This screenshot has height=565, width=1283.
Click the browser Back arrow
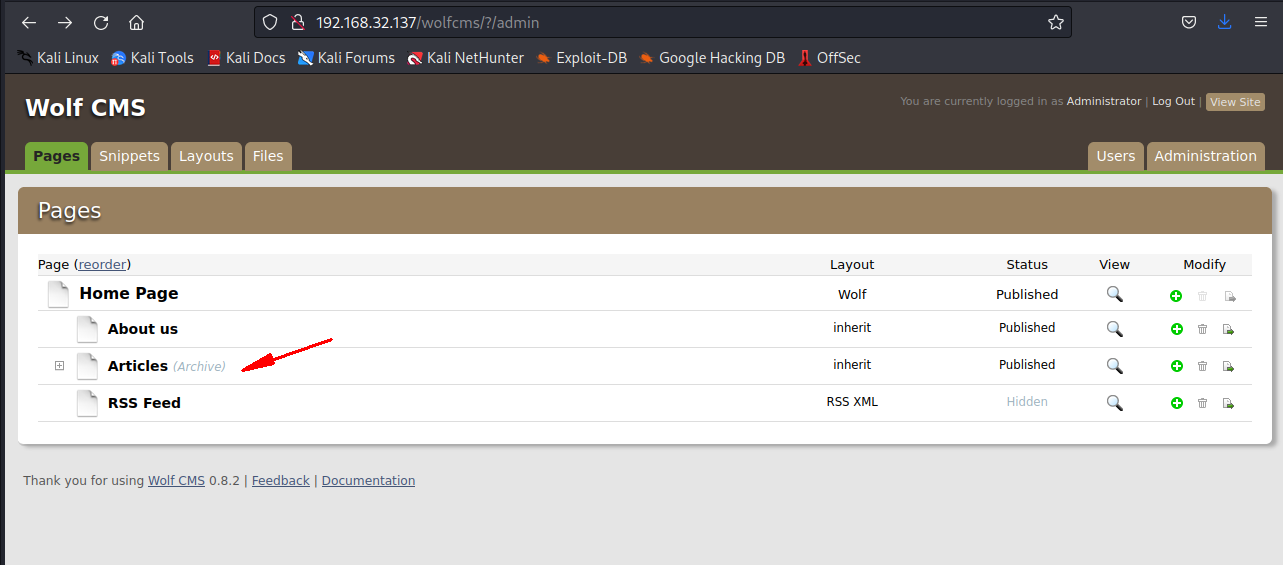coord(29,22)
